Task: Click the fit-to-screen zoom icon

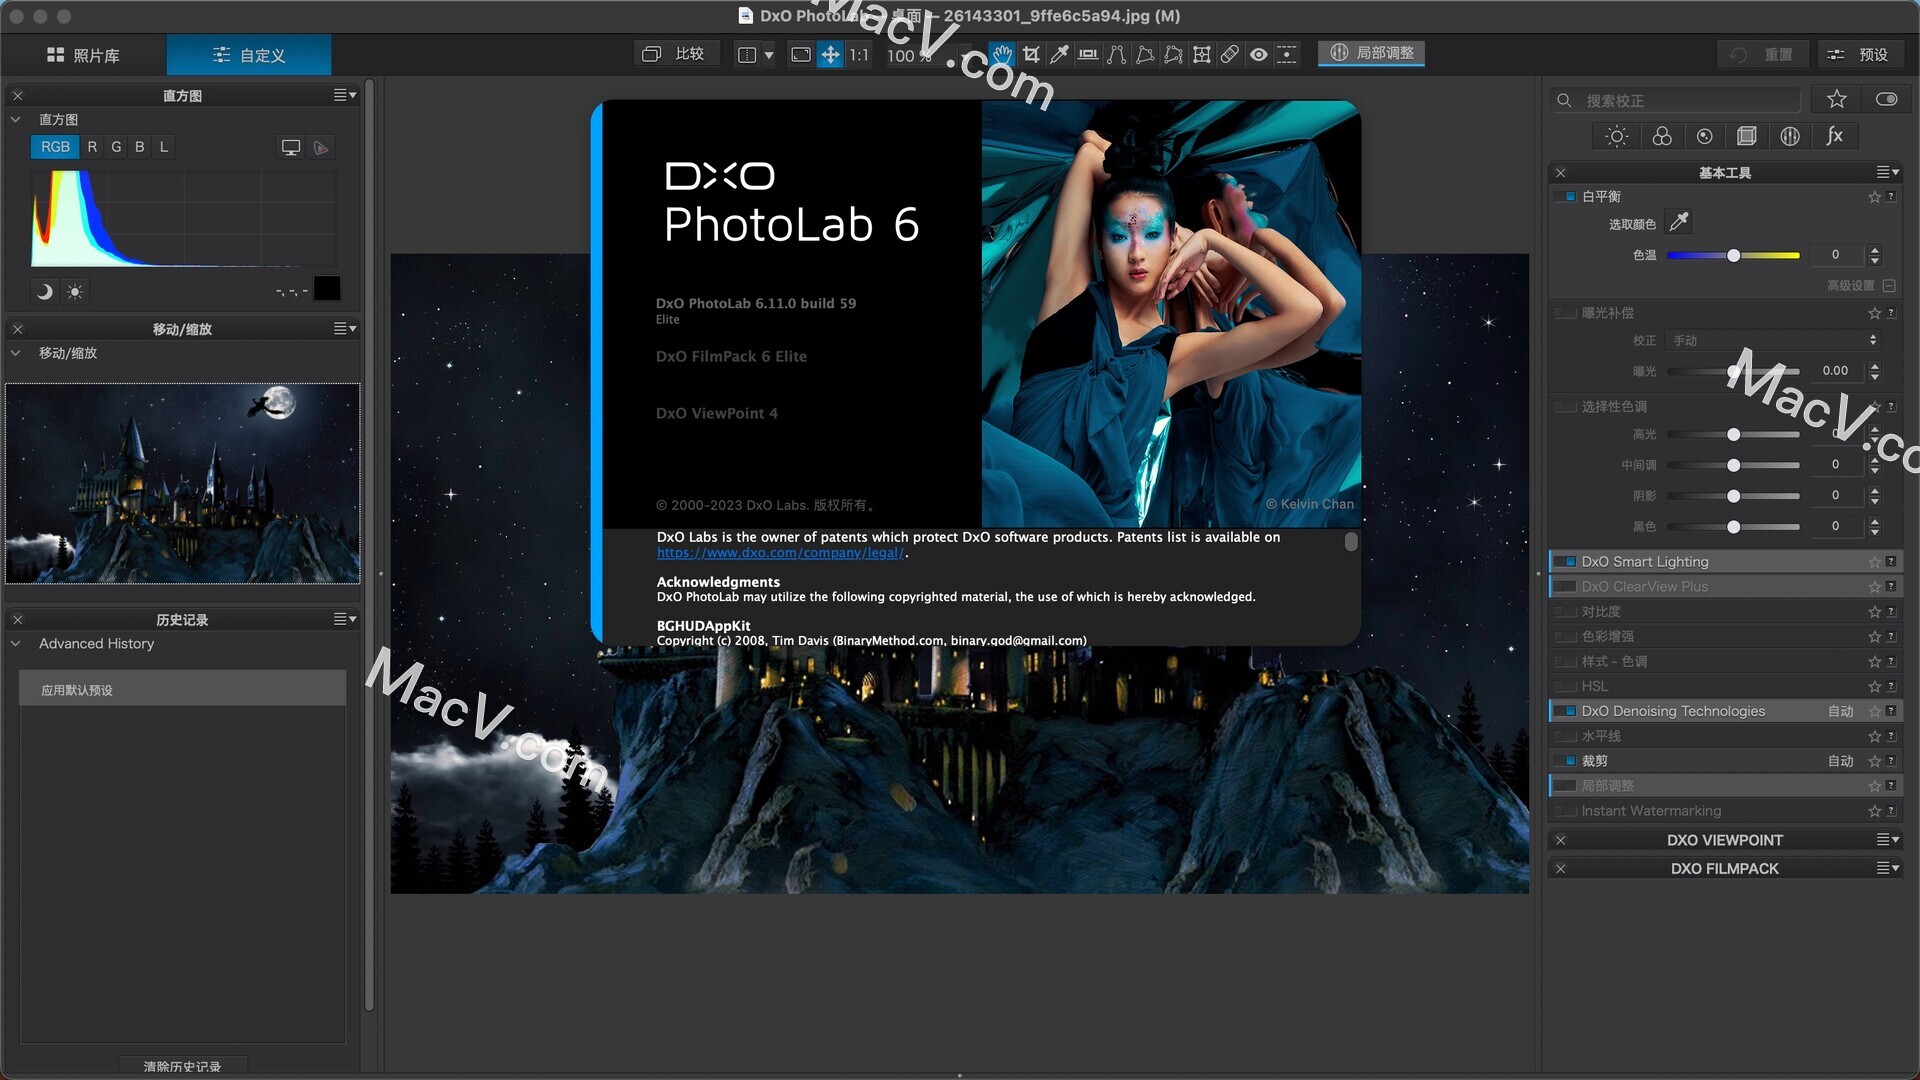Action: [x=801, y=54]
